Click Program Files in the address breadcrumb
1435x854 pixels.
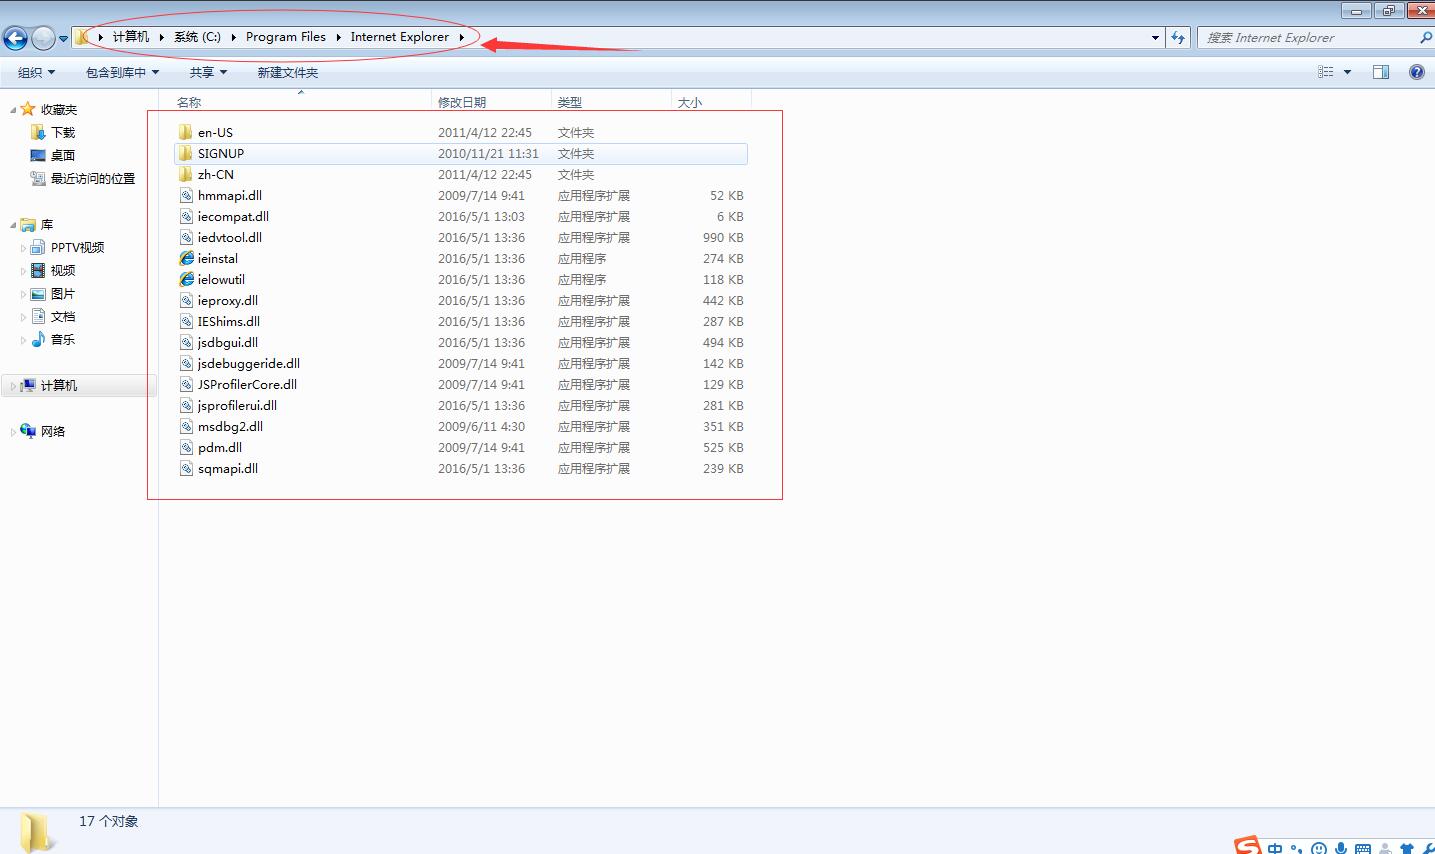pos(285,37)
